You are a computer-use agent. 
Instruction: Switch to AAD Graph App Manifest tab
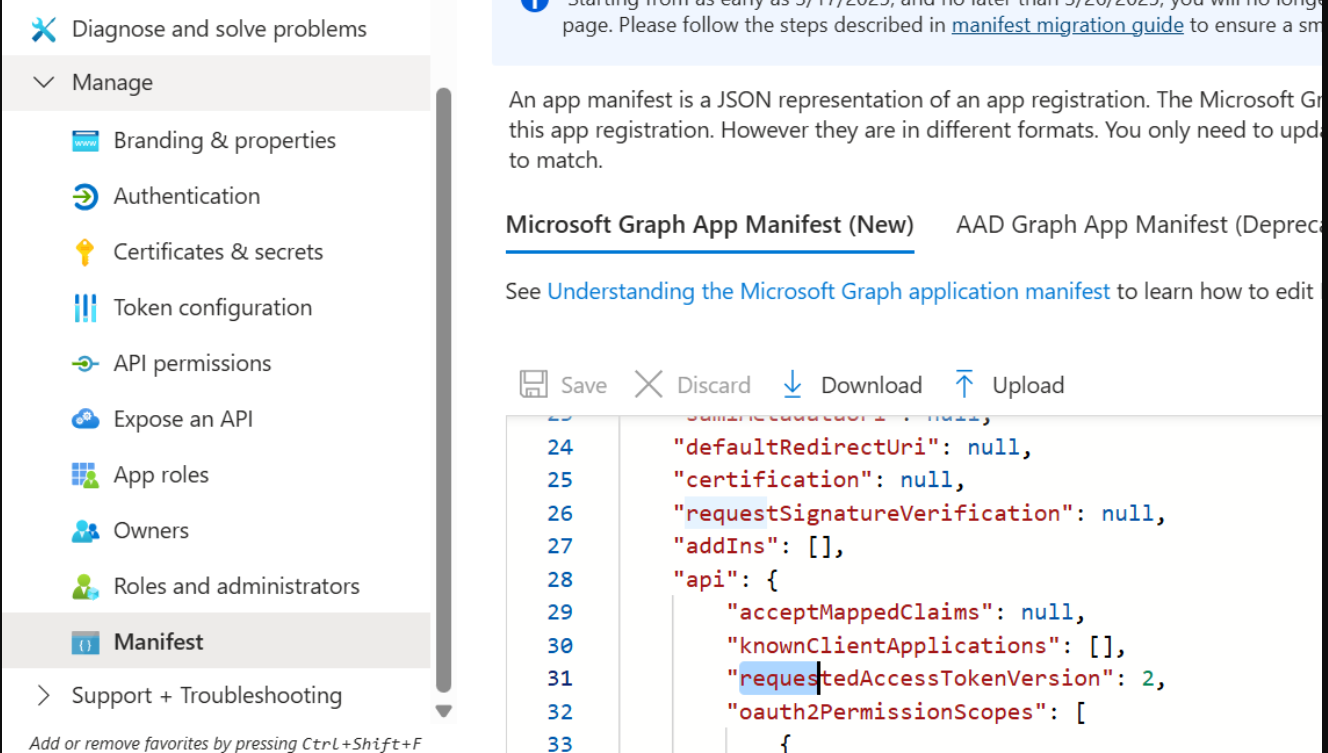[1139, 225]
